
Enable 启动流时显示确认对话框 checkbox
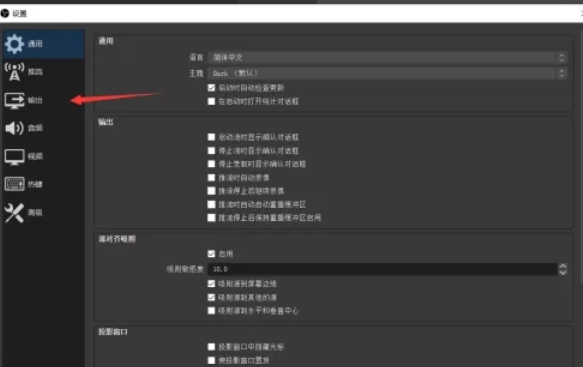(x=211, y=137)
